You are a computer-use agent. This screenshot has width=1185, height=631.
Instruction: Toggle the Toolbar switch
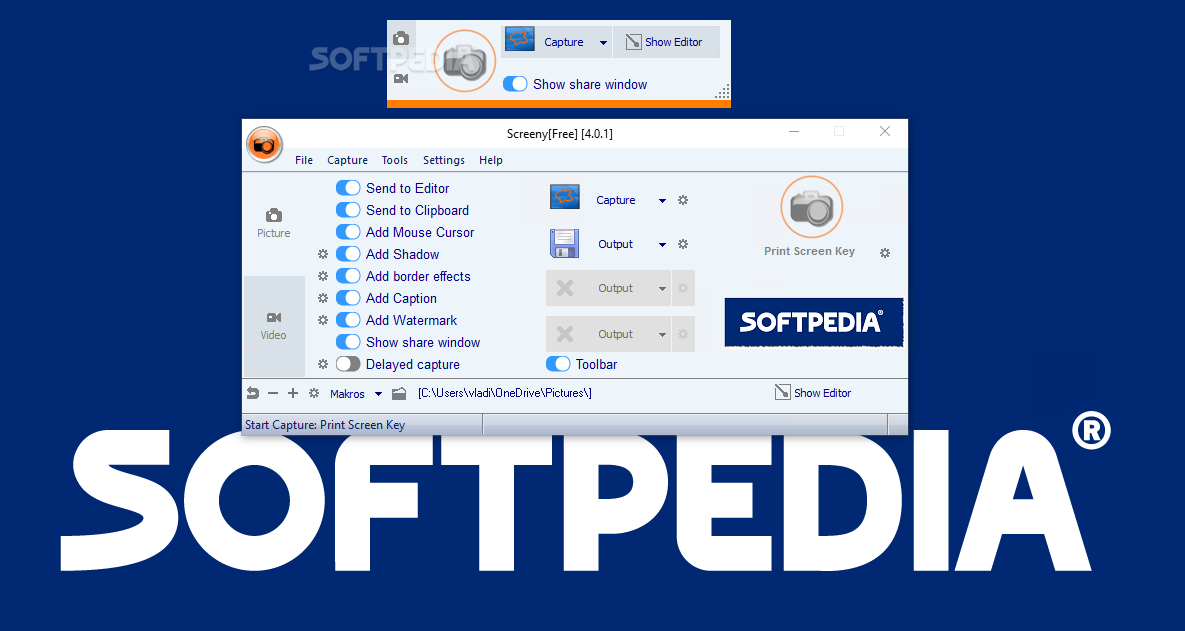coord(558,363)
